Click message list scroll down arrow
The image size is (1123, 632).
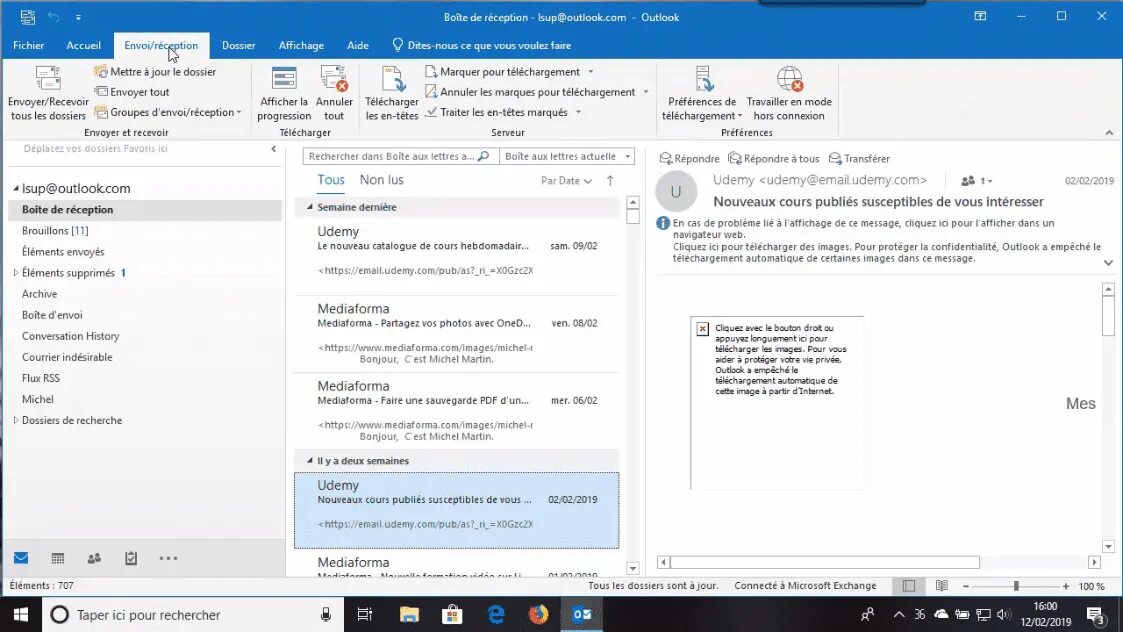632,569
